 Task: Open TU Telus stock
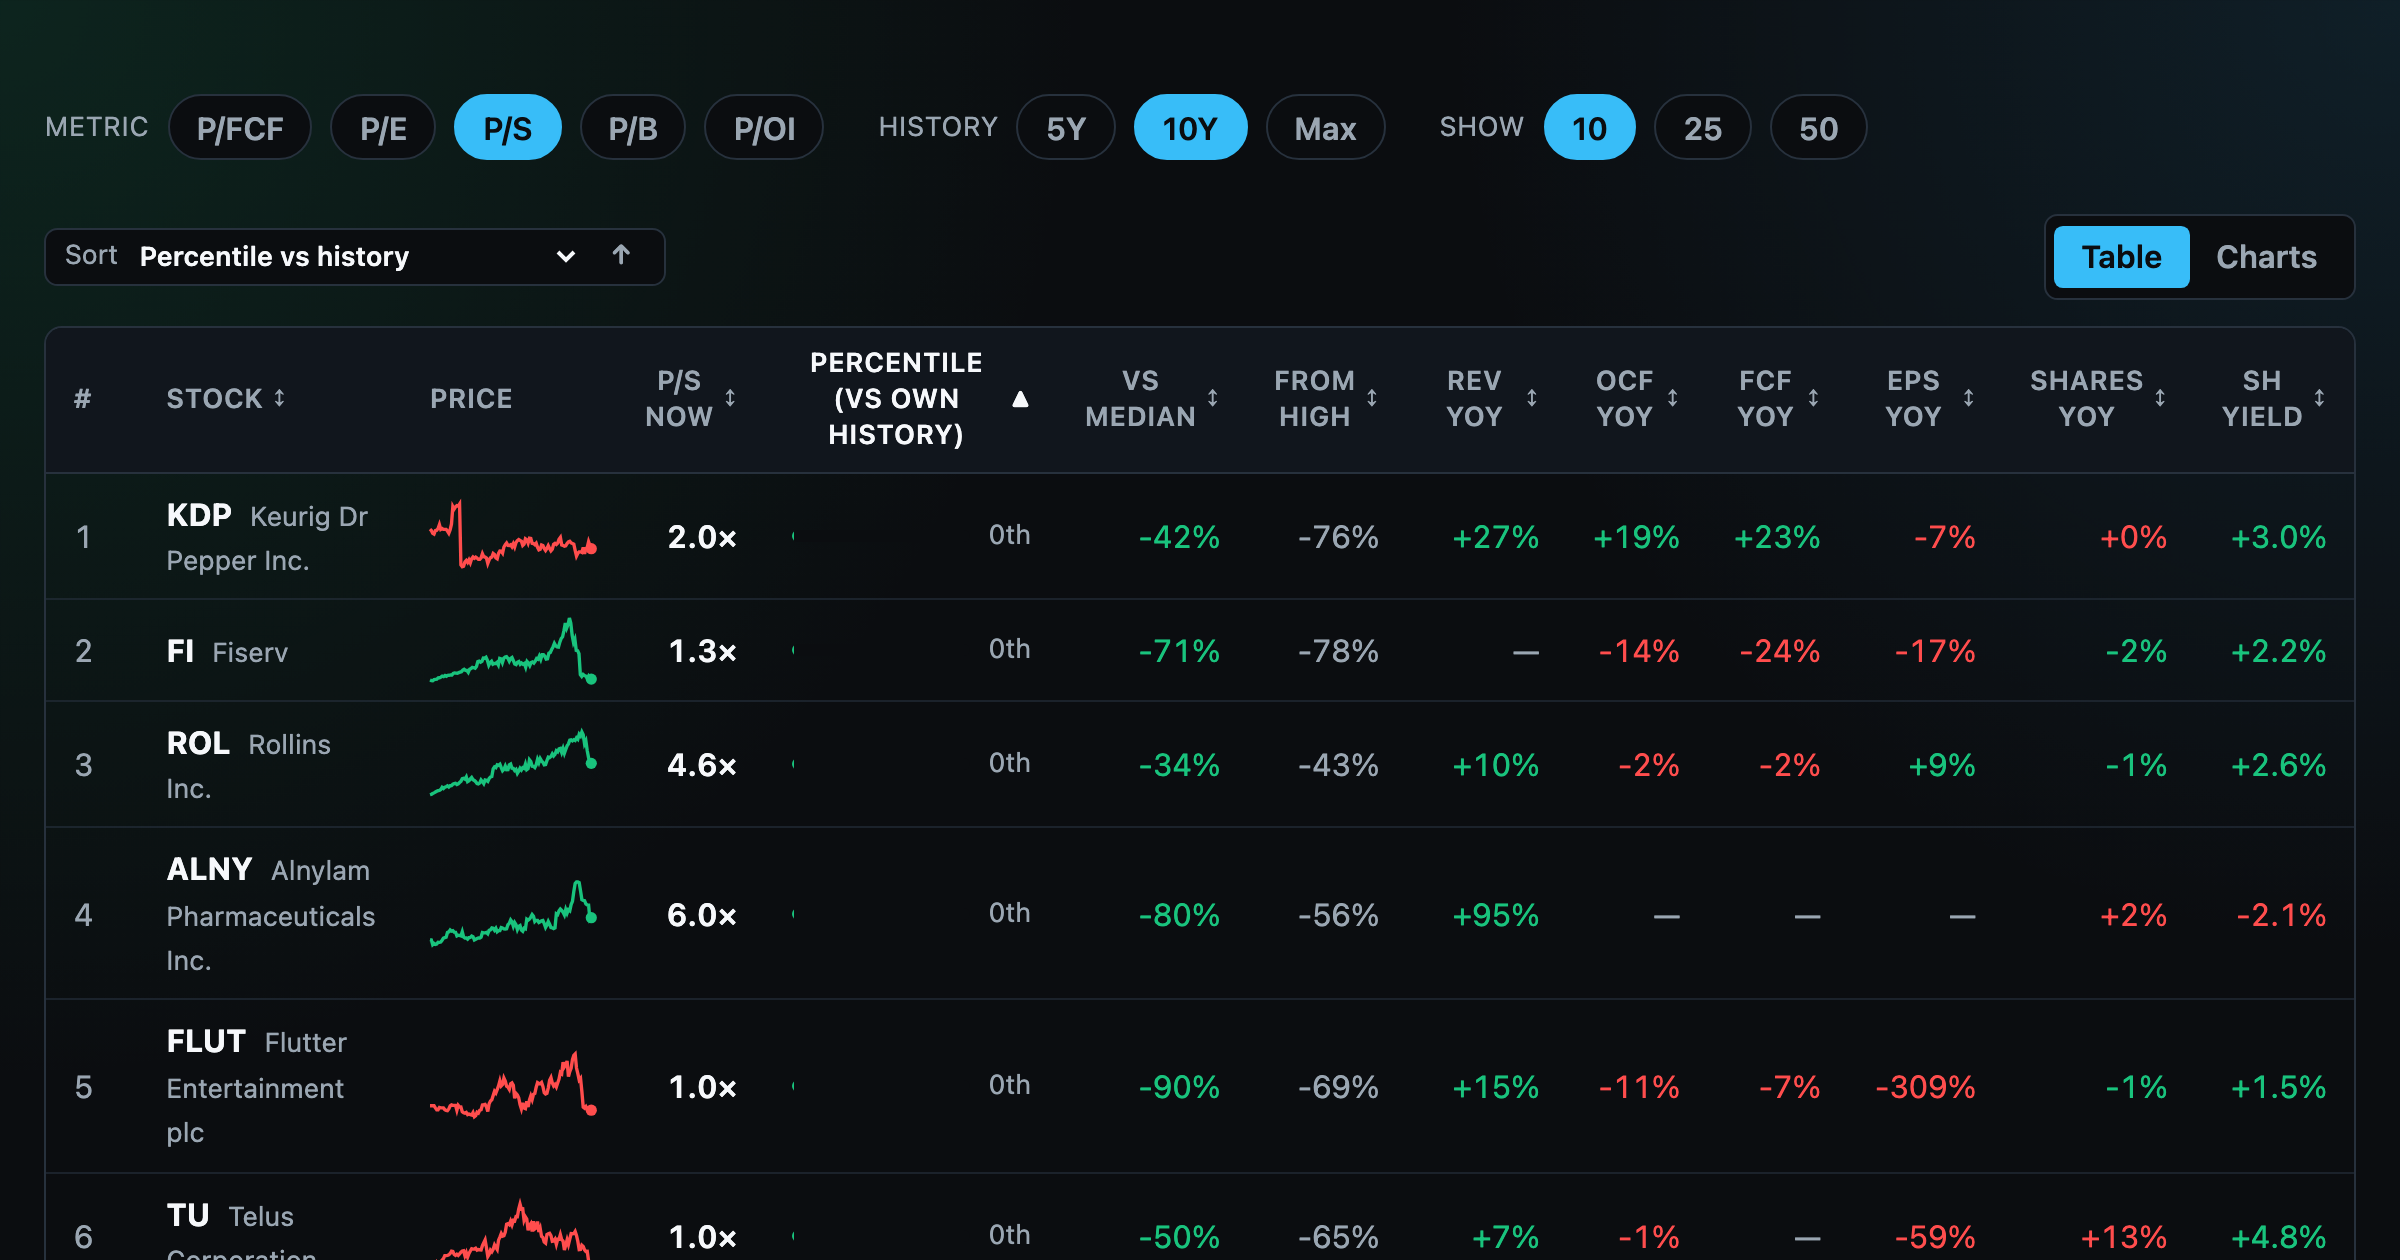(242, 1232)
